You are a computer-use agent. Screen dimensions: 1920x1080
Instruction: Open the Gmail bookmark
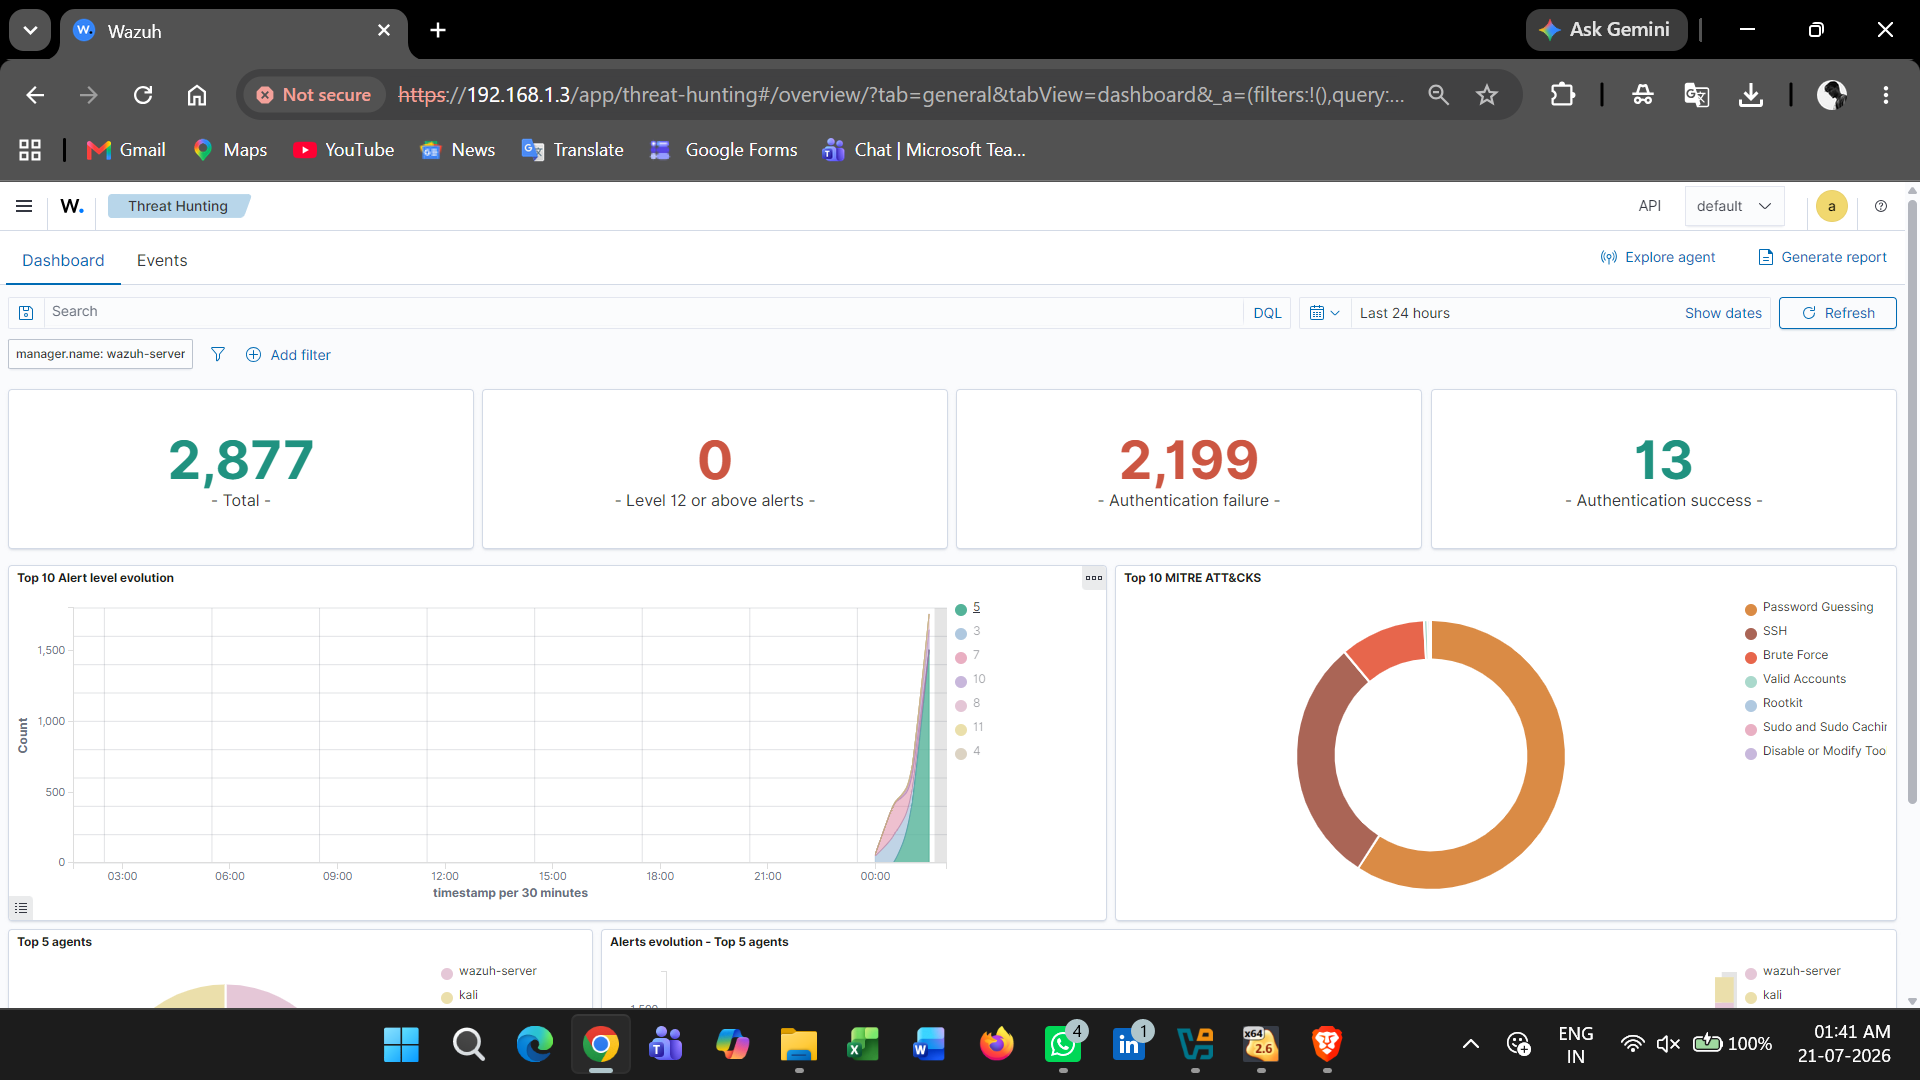pos(126,150)
